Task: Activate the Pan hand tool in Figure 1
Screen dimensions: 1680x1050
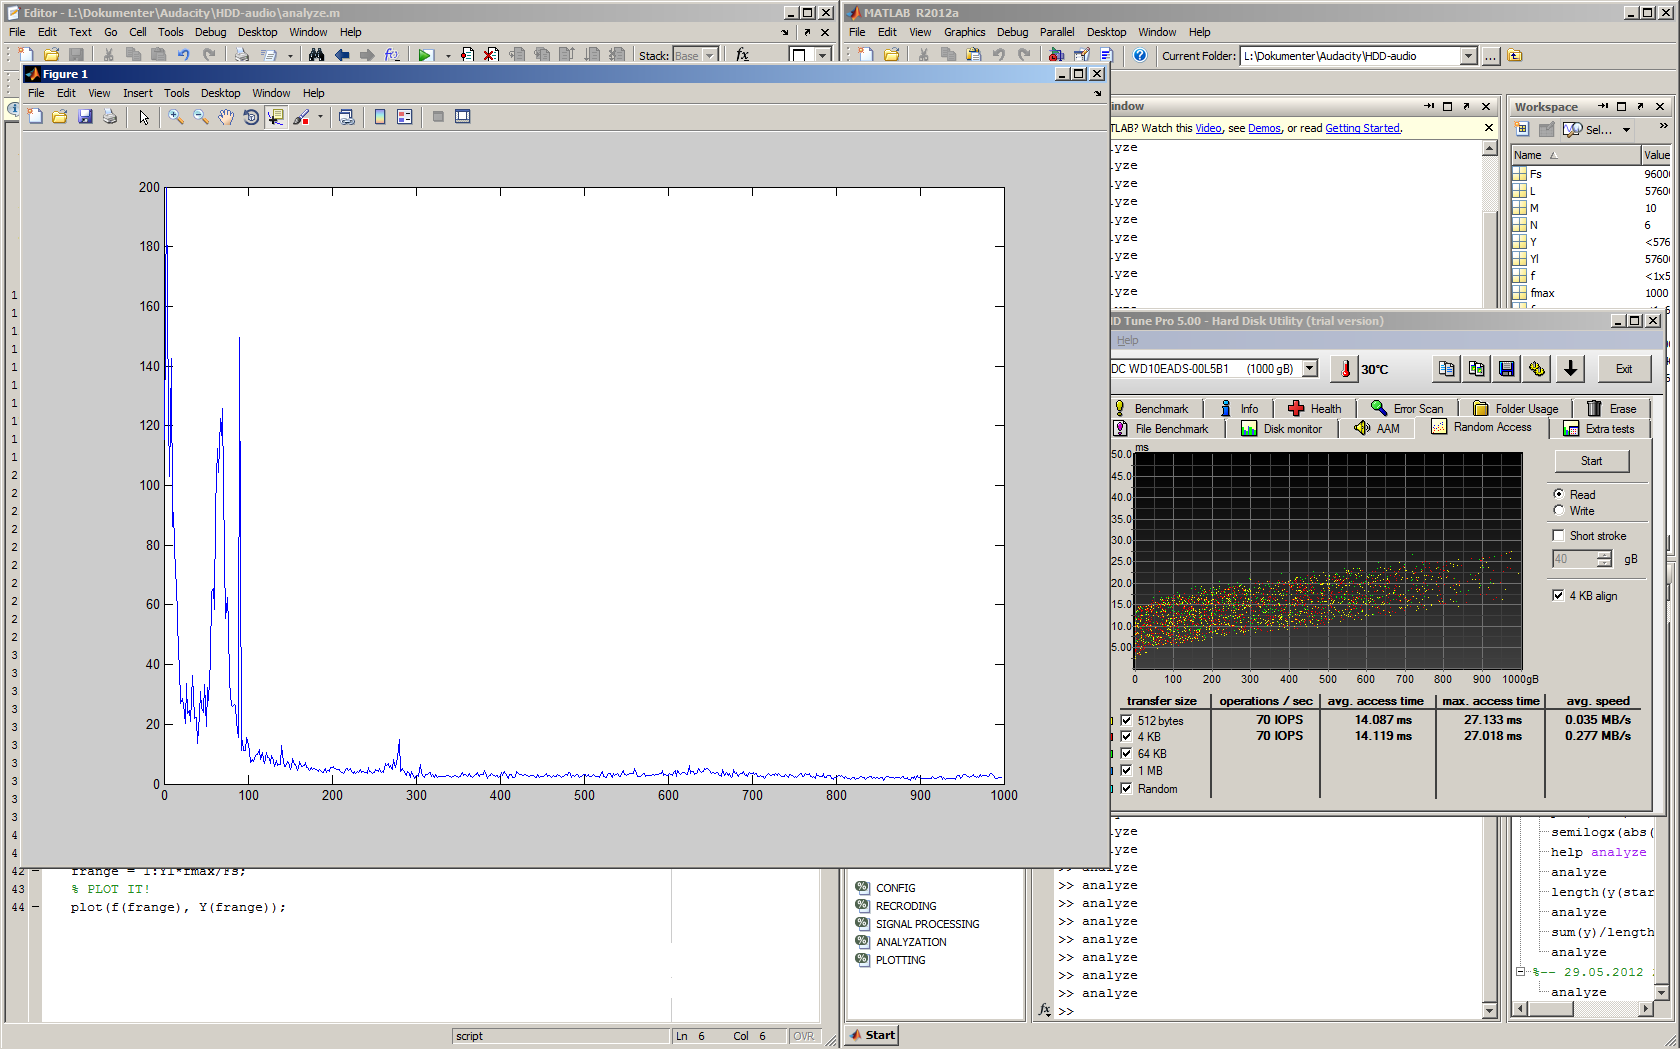Action: click(226, 117)
